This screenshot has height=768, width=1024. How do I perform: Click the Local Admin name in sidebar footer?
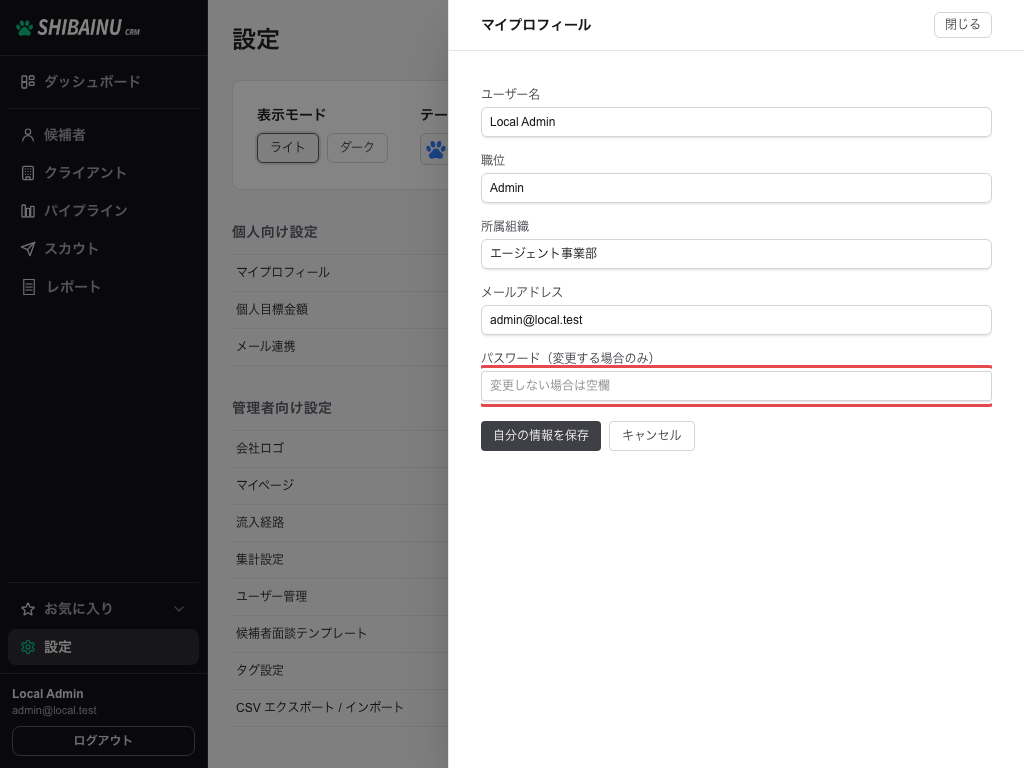coord(48,694)
